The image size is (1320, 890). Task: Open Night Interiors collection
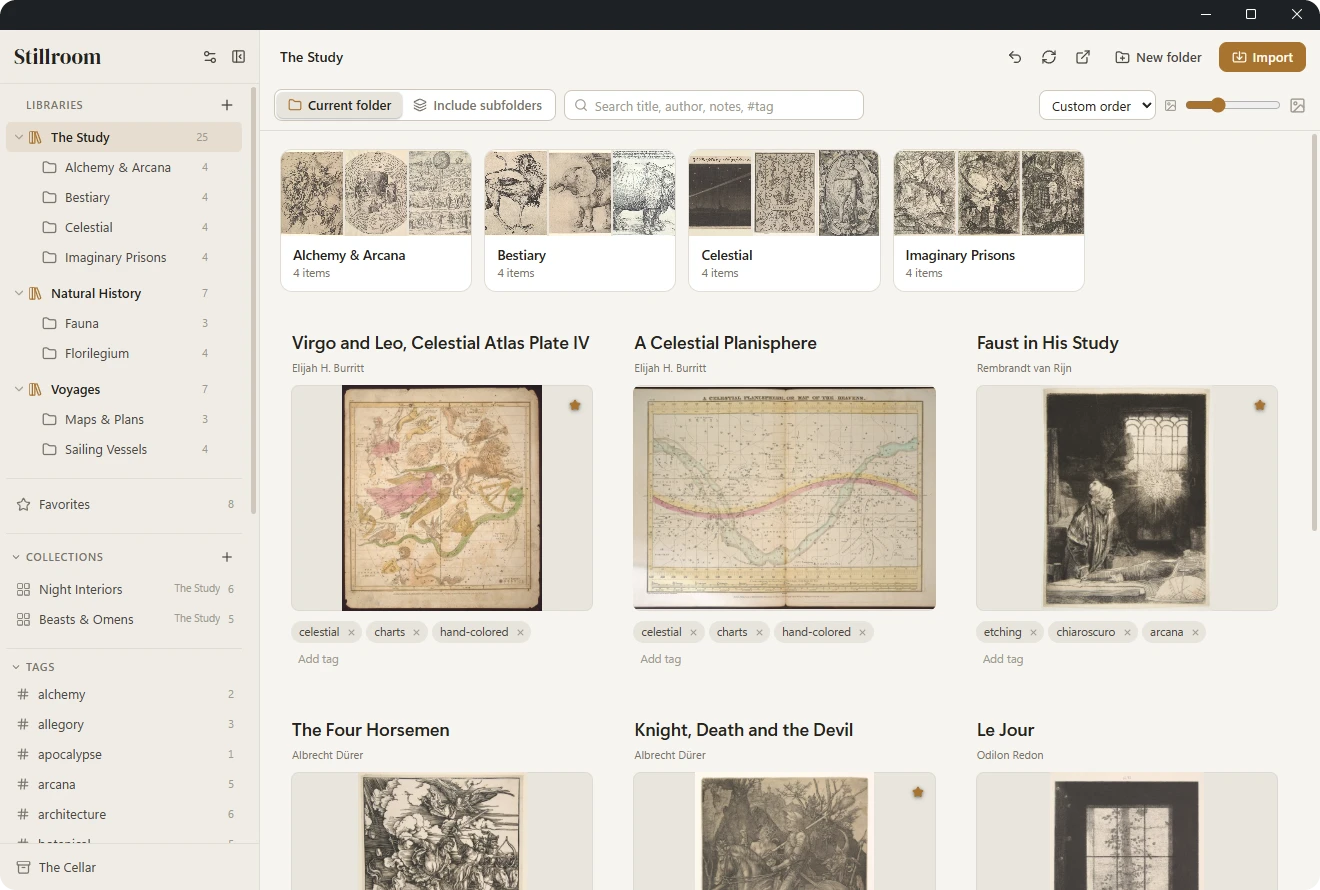124,589
